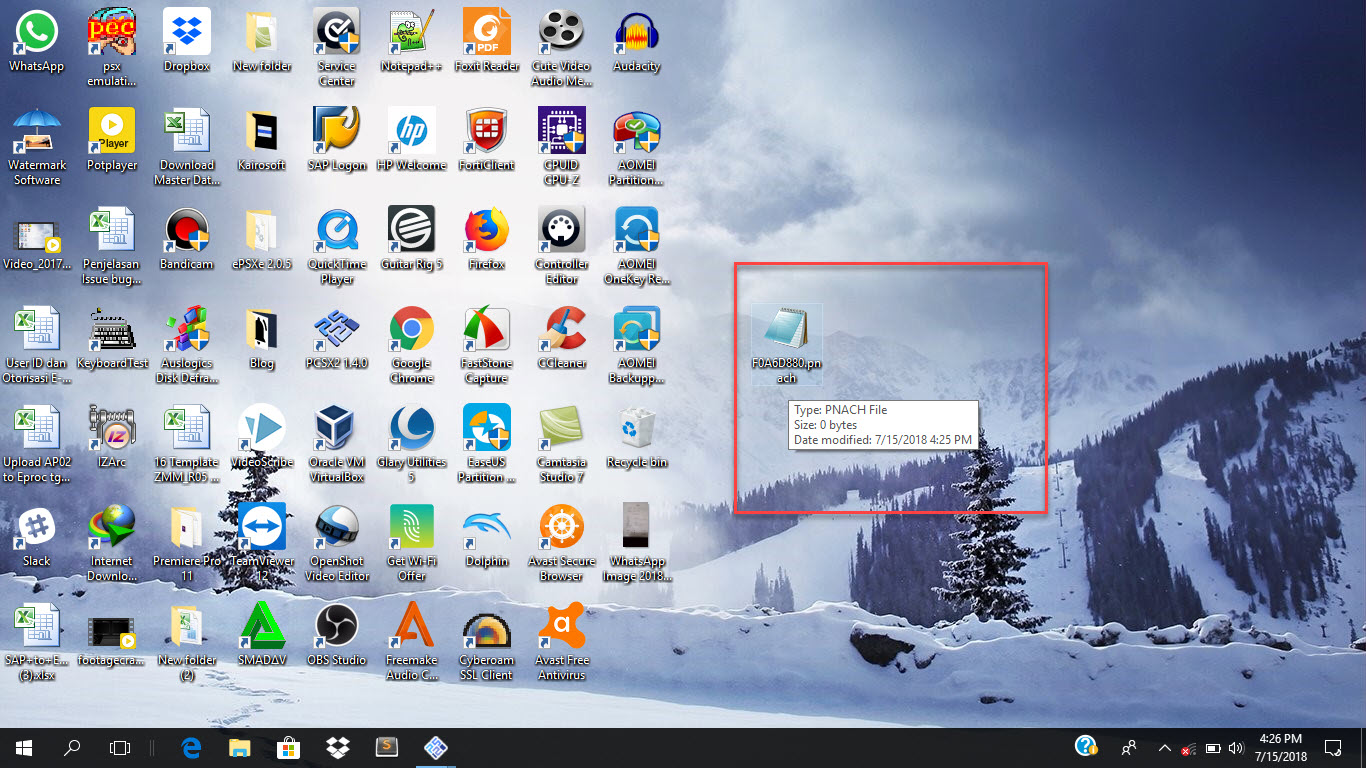Click the Potplayer shortcut
Screen dimensions: 1366x768
tap(112, 131)
